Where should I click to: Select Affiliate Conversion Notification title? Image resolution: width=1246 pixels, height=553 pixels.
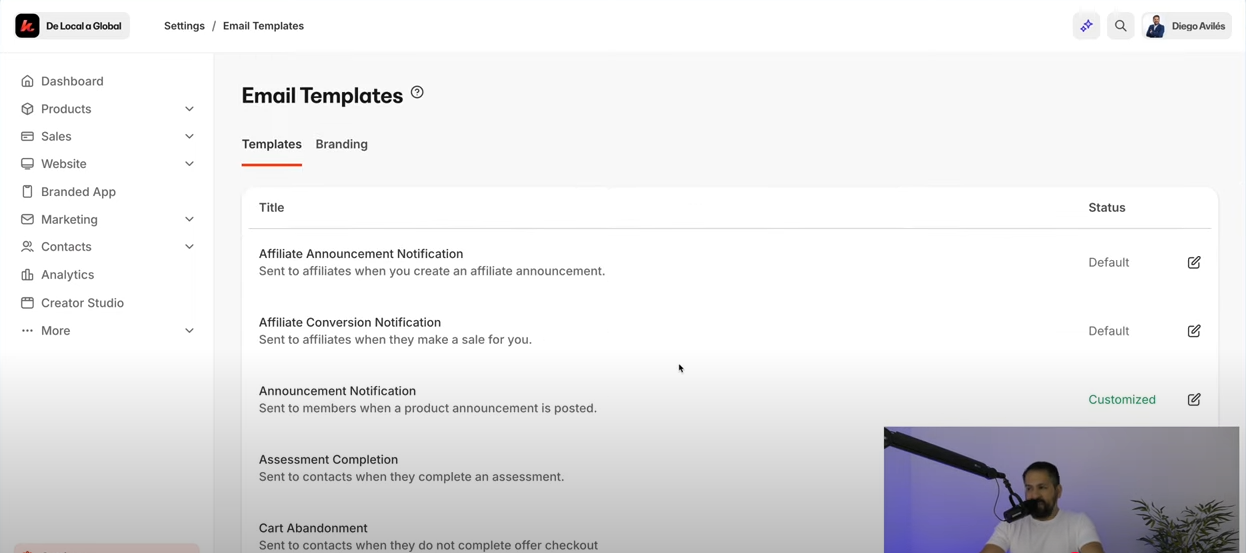350,322
